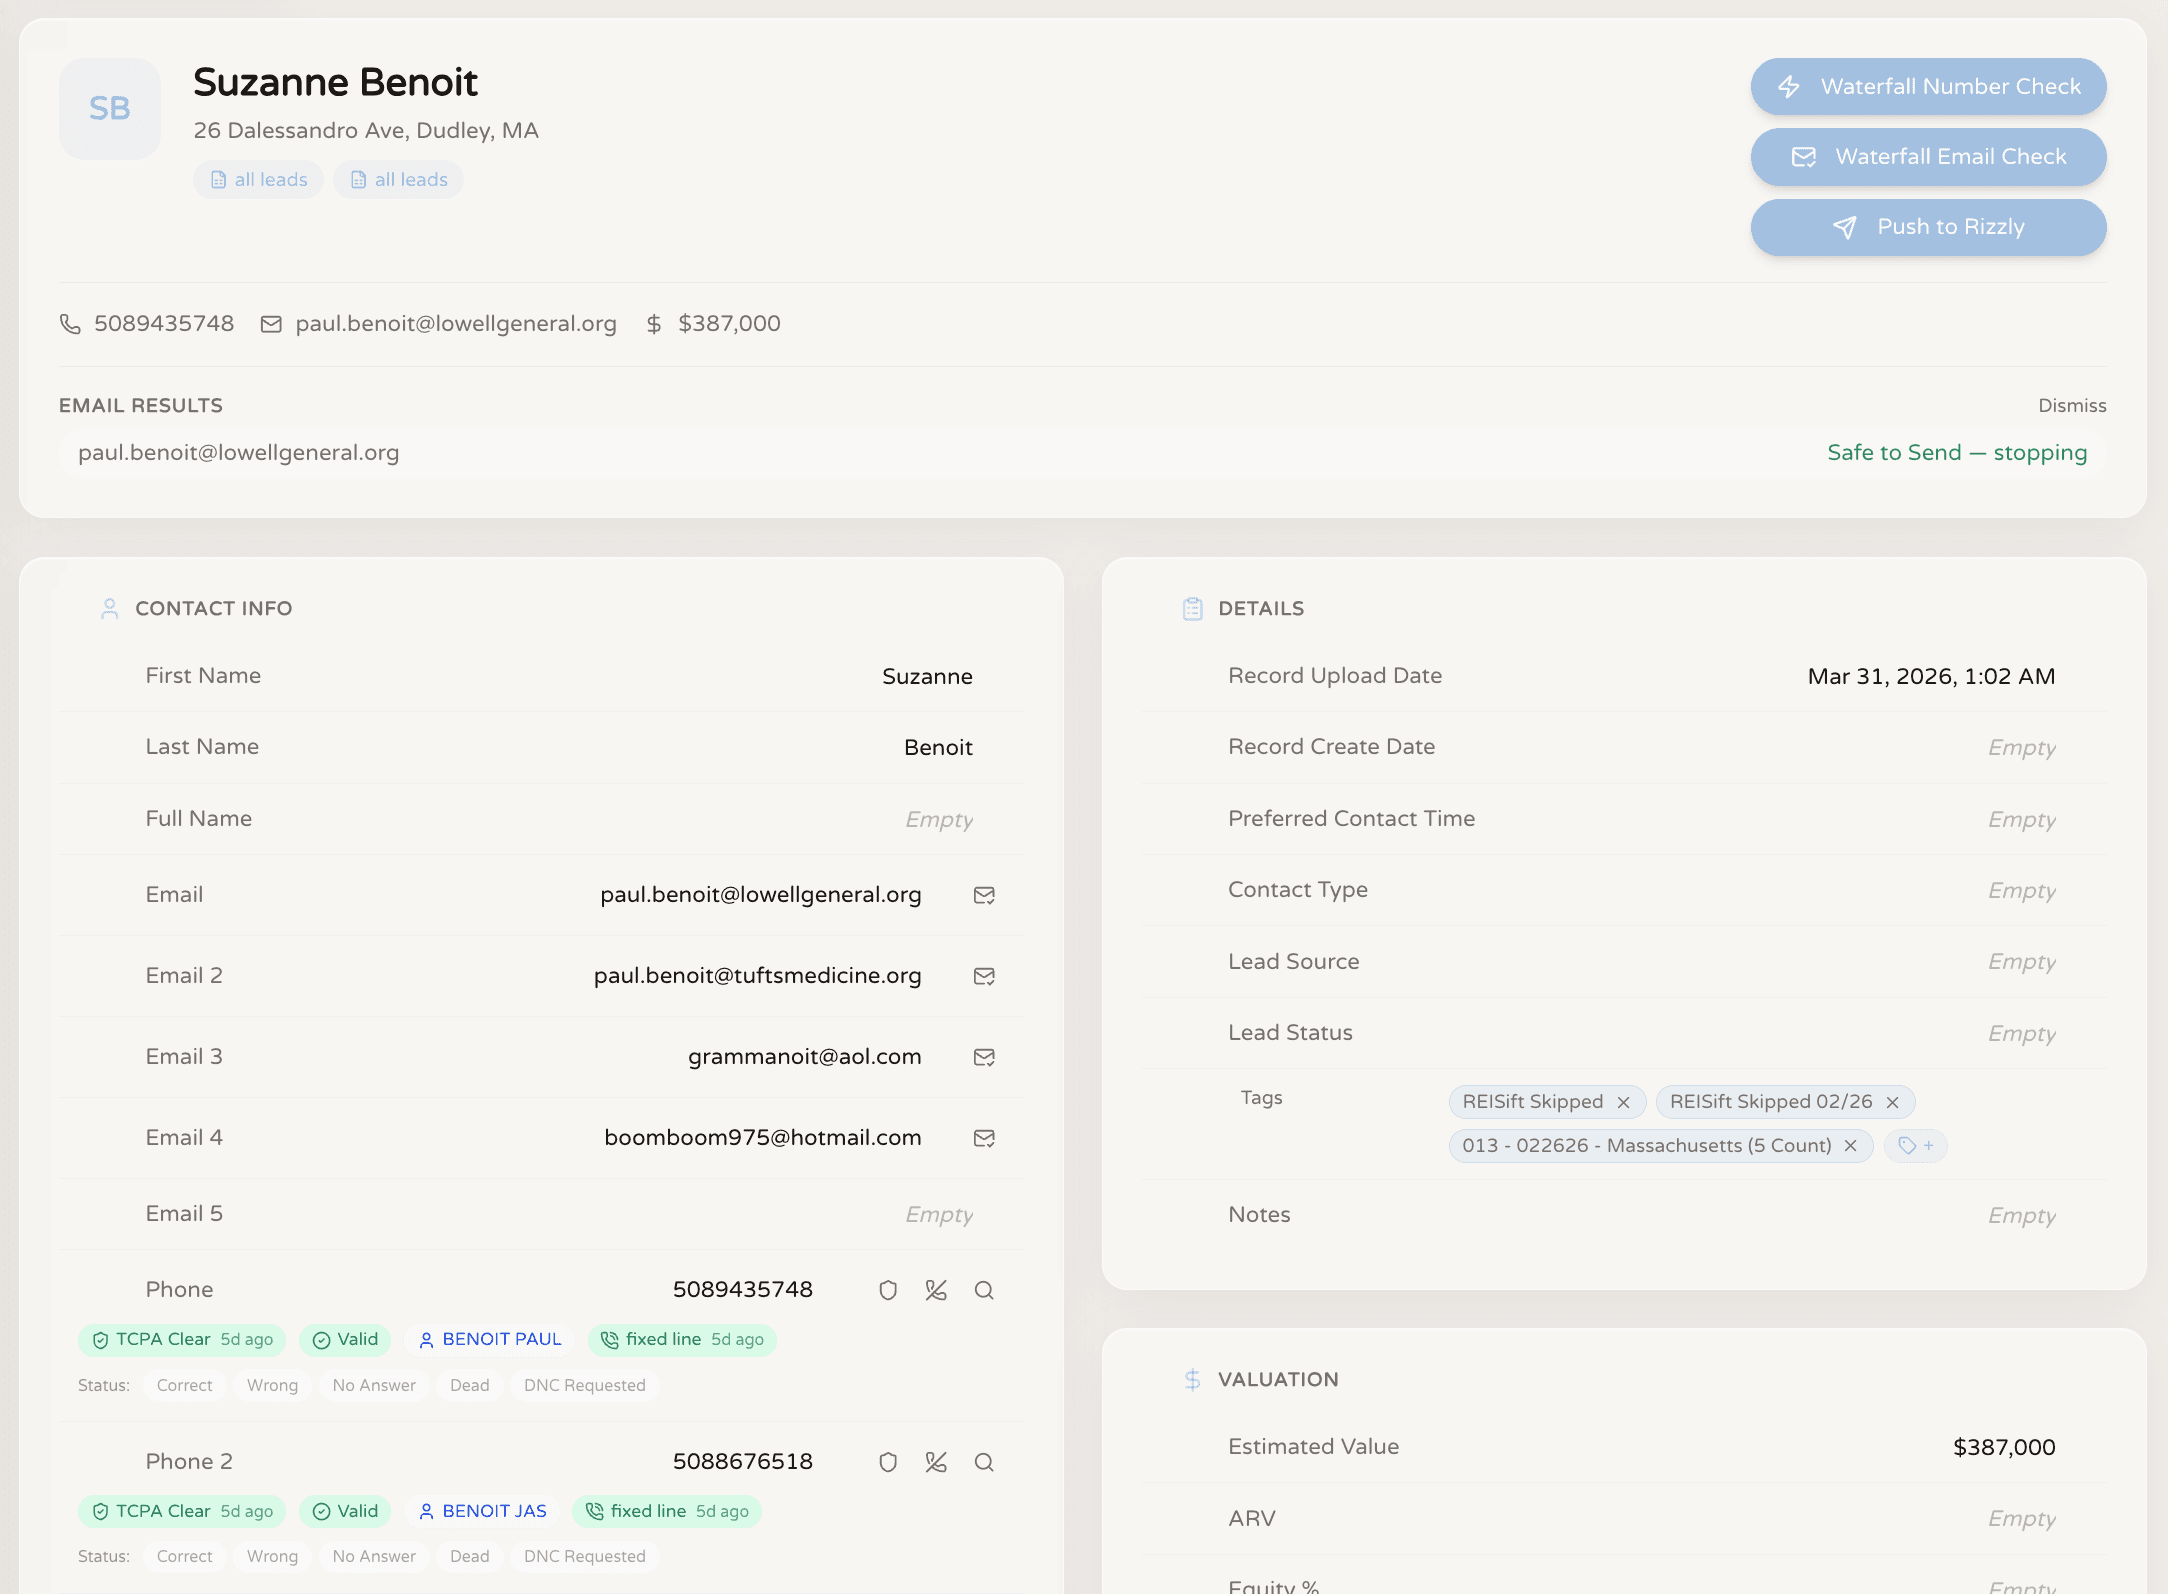Click the BENOIT PAUL owner badge
Screen dimensions: 2168x1594
tap(490, 1340)
